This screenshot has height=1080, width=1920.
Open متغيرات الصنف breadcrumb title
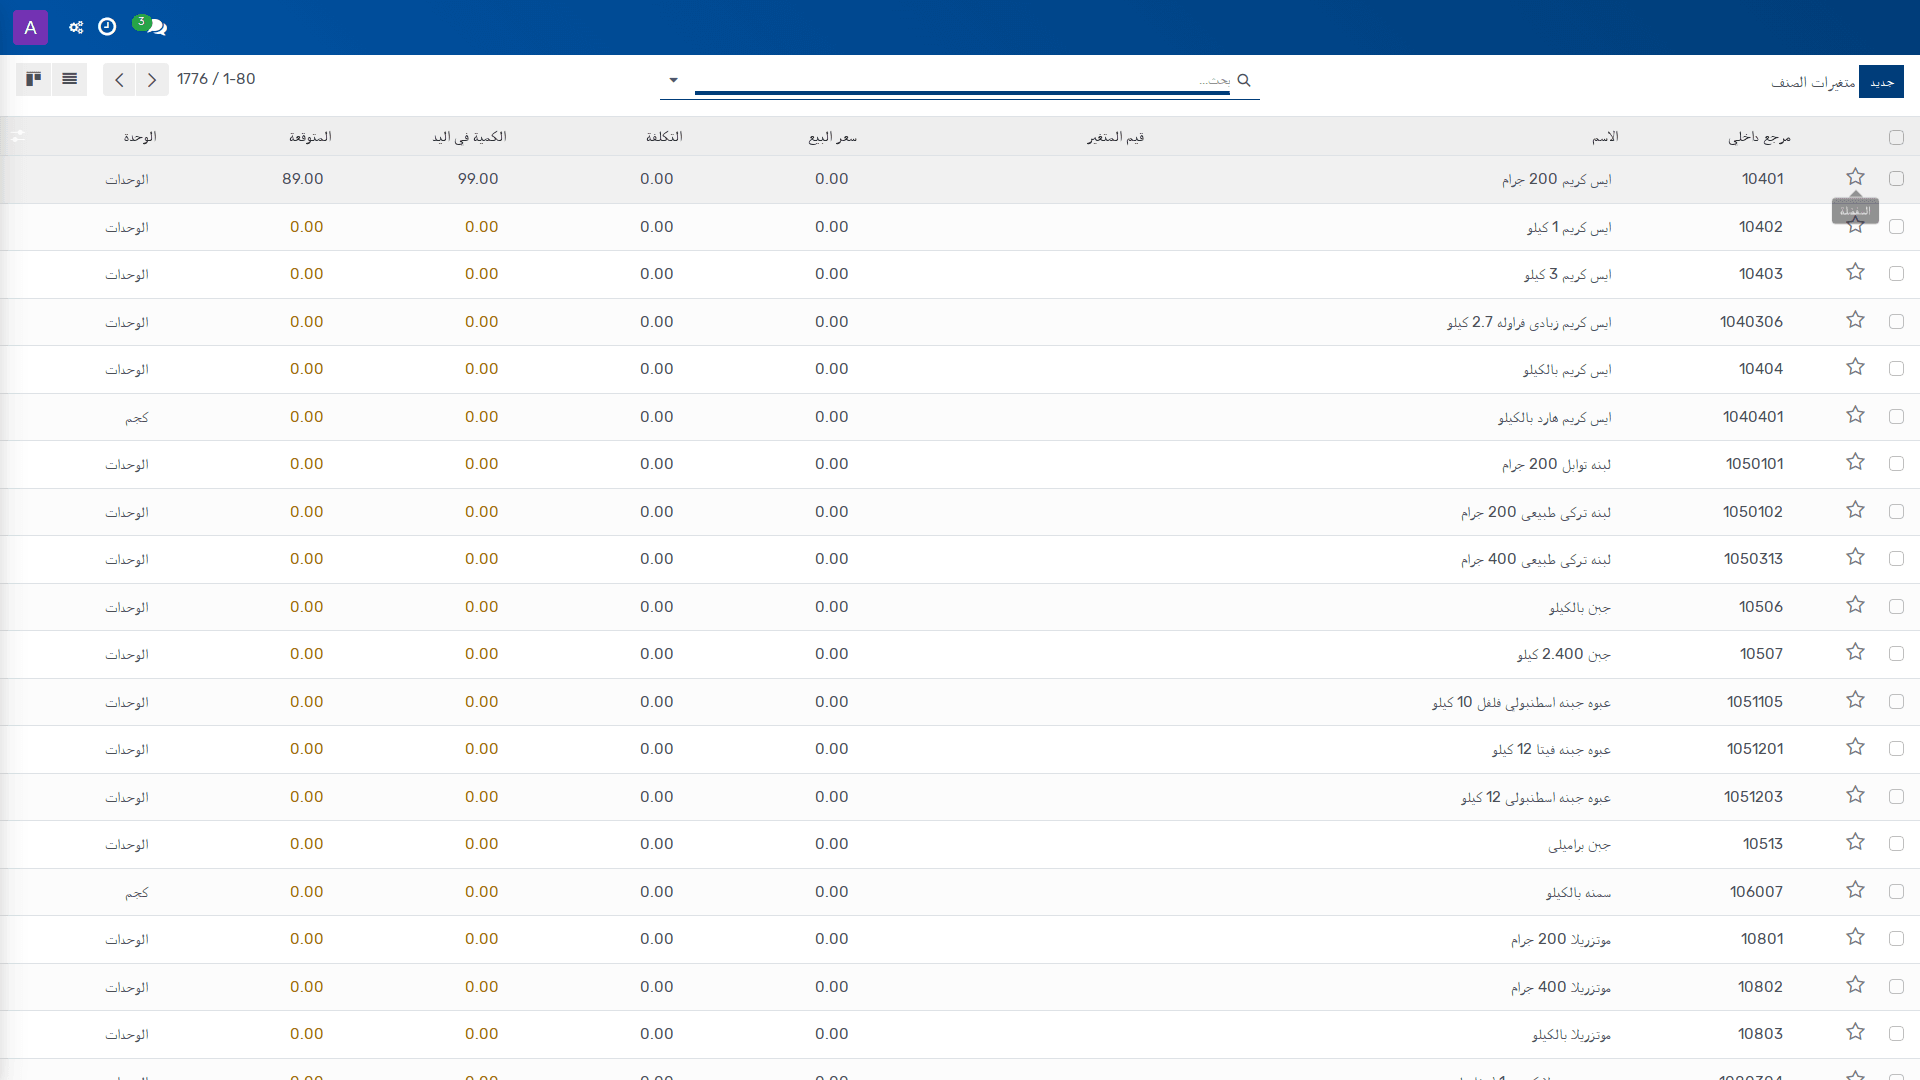(x=1813, y=82)
